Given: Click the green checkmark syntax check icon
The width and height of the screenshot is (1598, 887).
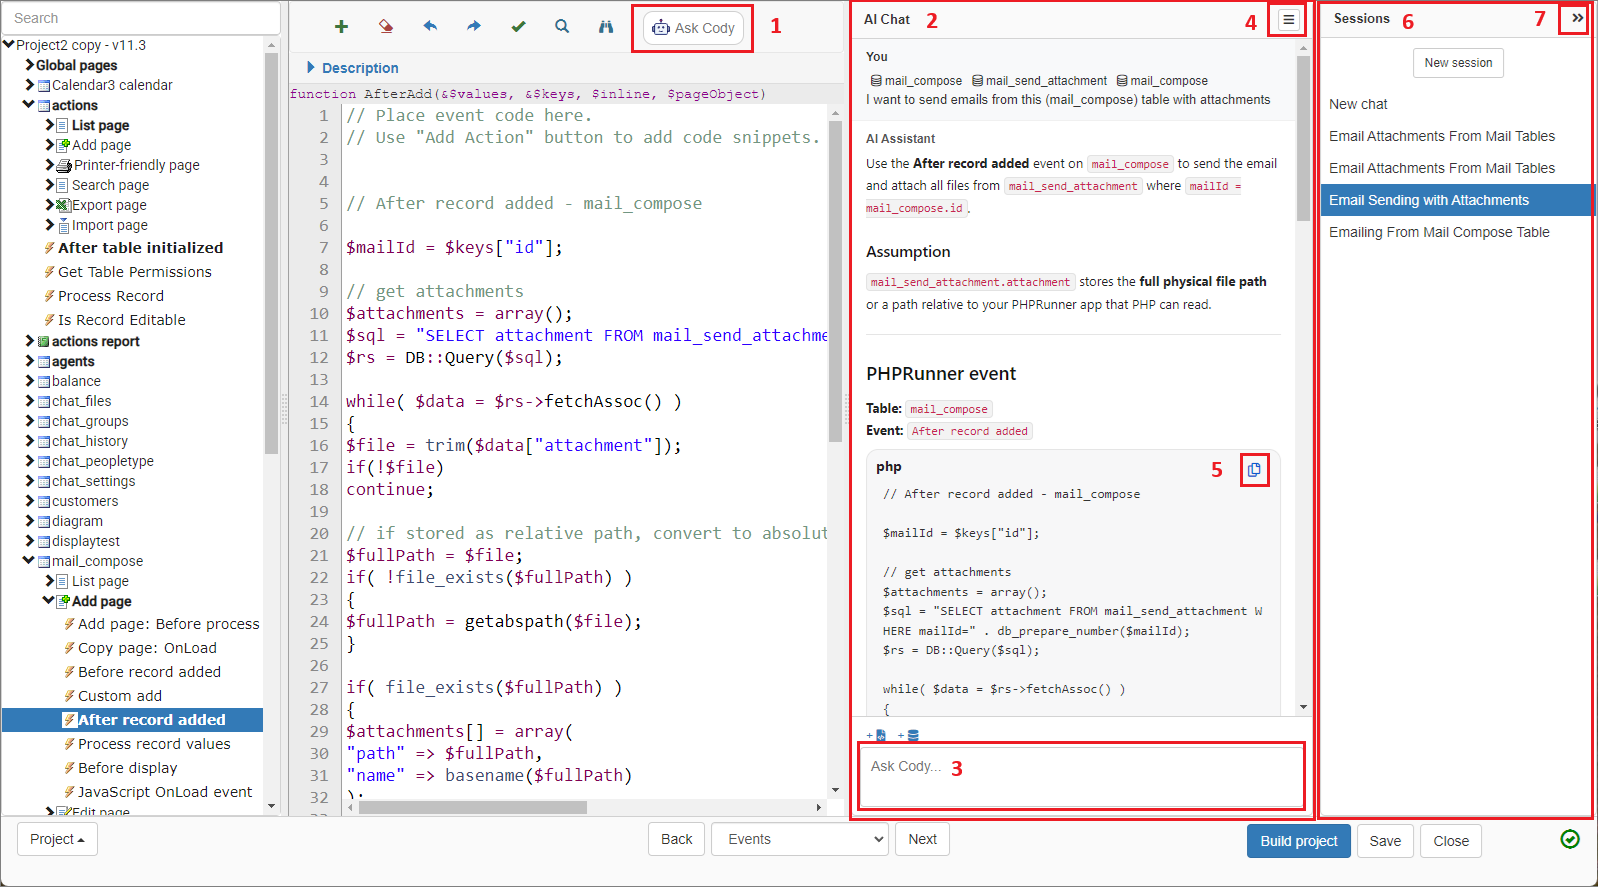Looking at the screenshot, I should 518,27.
